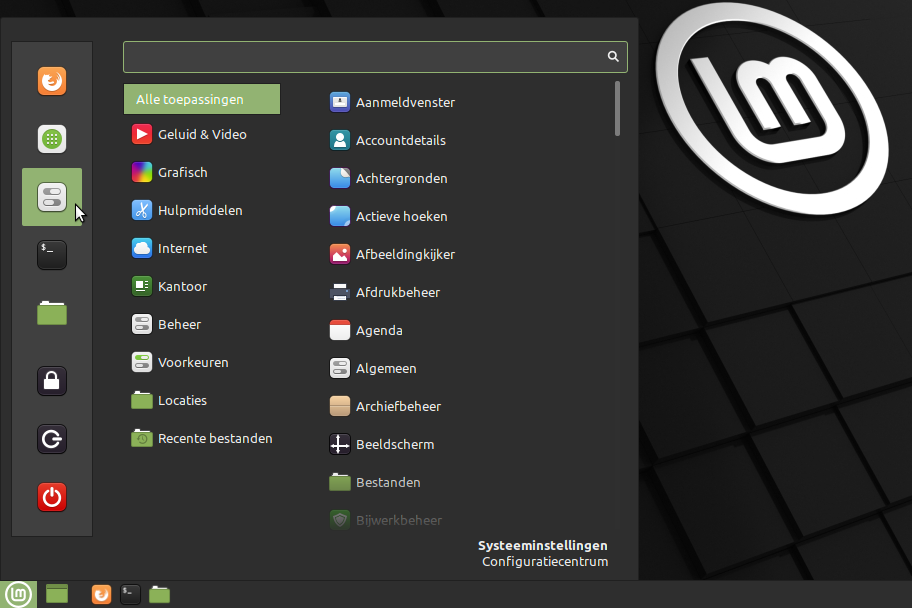912x608 pixels.
Task: Launch Terminal from the favorites sidebar
Action: [52, 255]
